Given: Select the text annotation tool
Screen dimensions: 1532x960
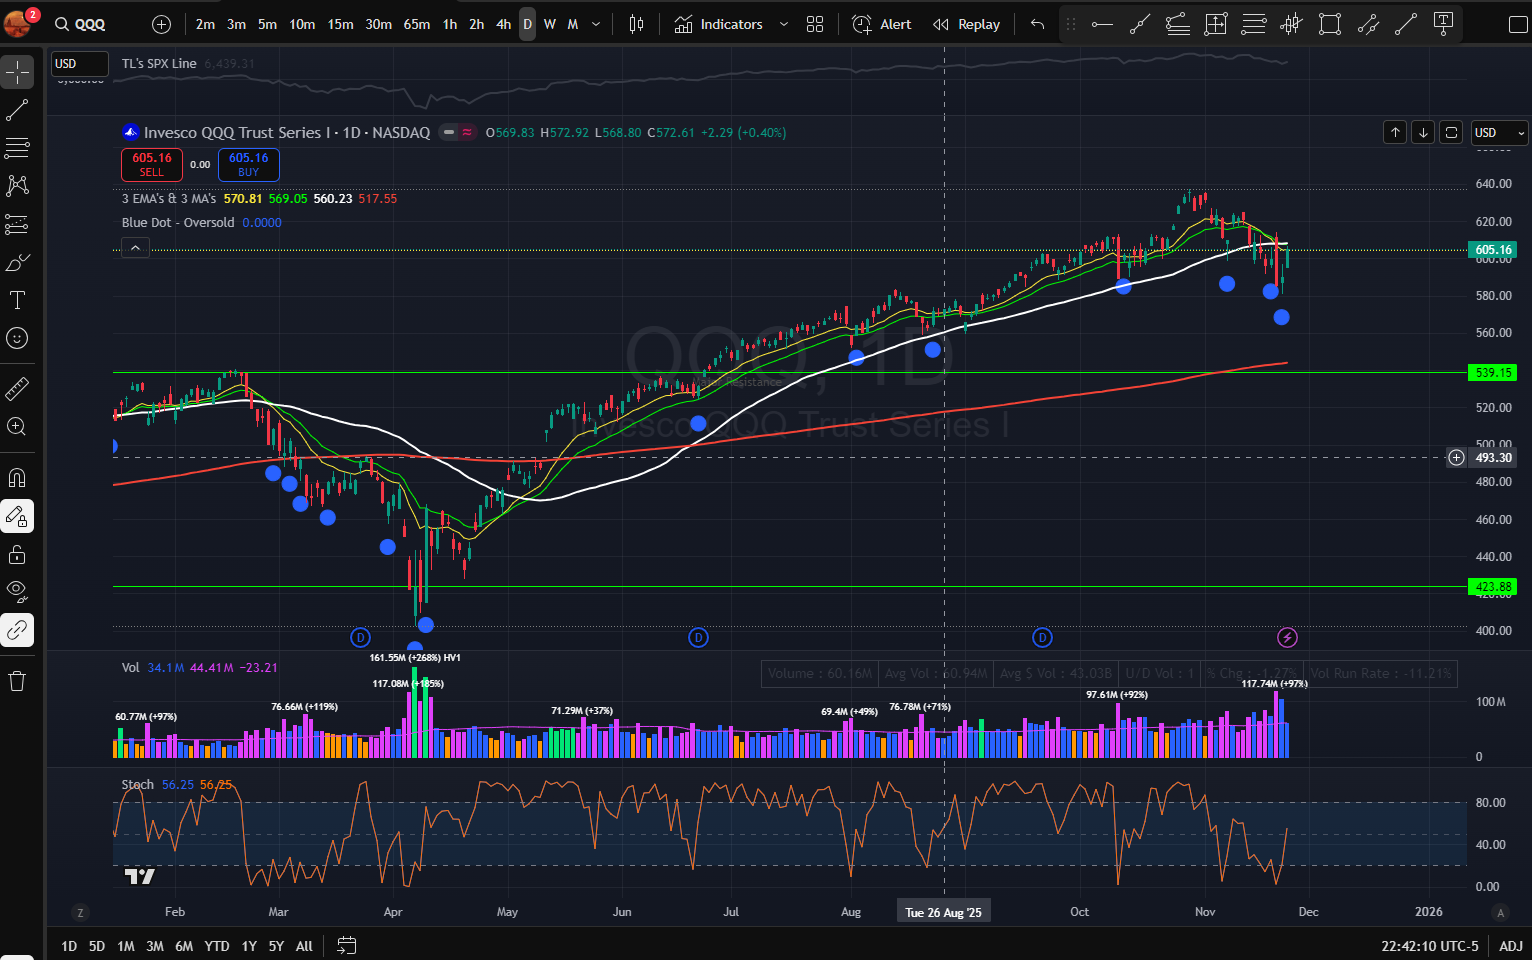Looking at the screenshot, I should point(17,300).
